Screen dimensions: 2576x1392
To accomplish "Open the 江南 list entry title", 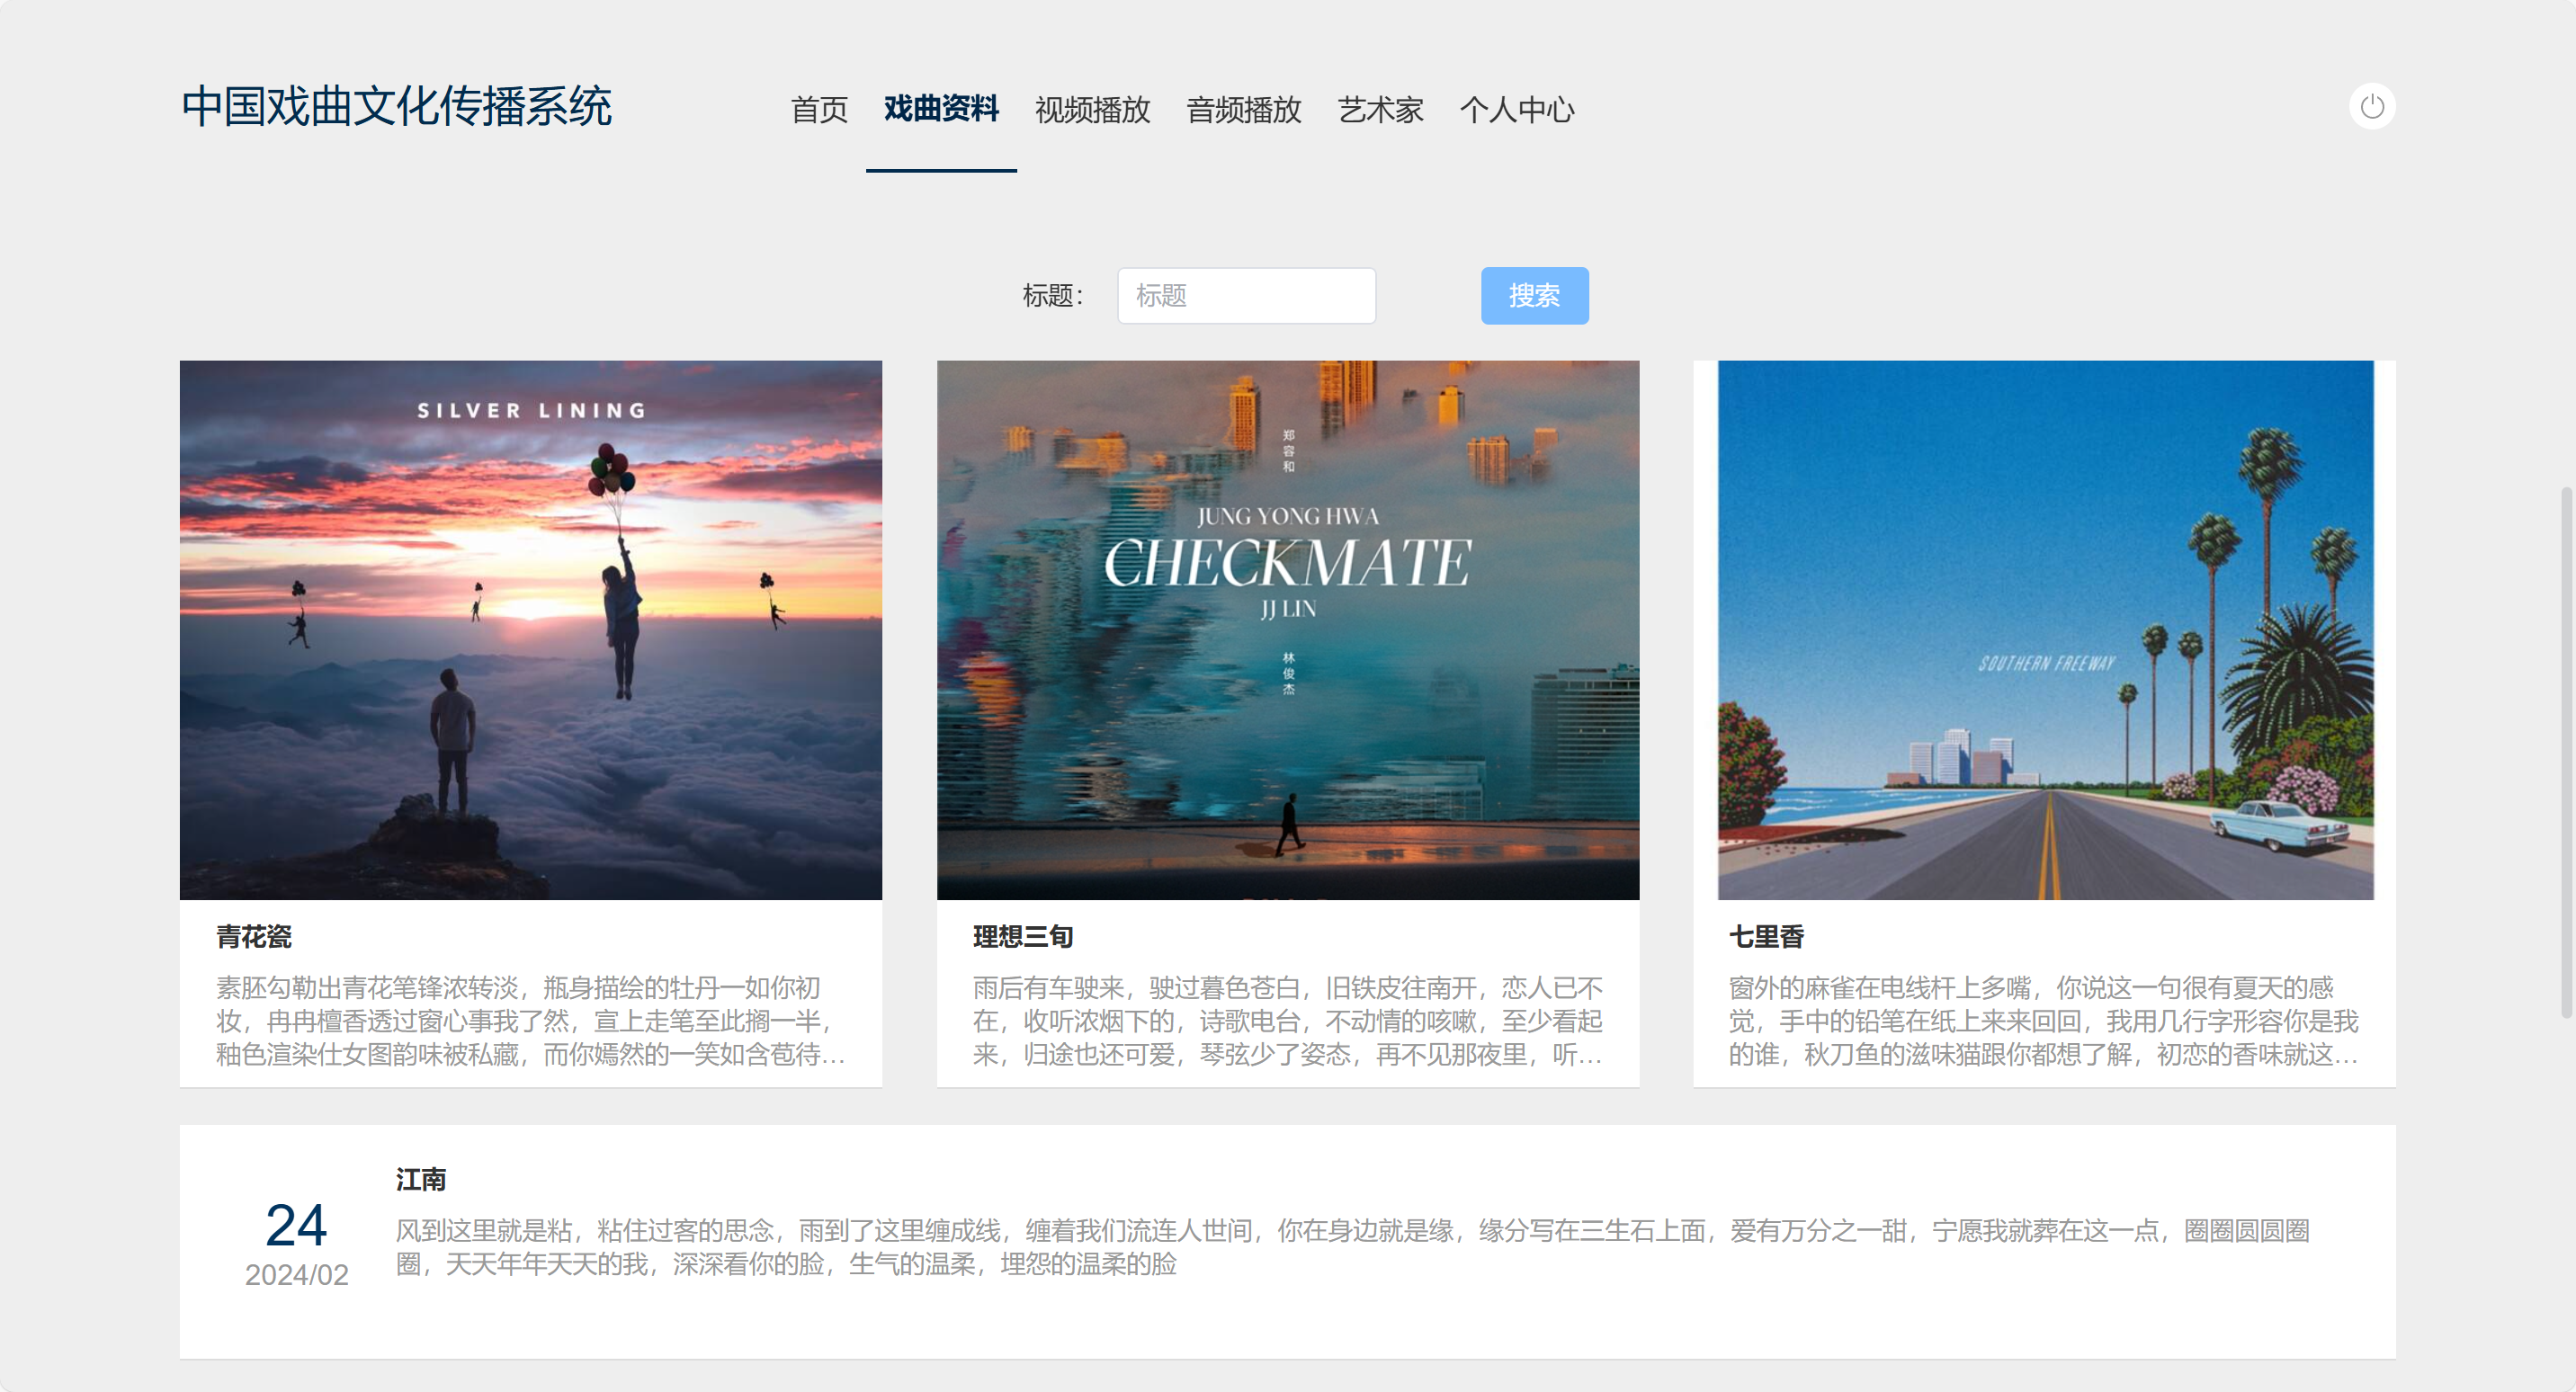I will pyautogui.click(x=421, y=1180).
